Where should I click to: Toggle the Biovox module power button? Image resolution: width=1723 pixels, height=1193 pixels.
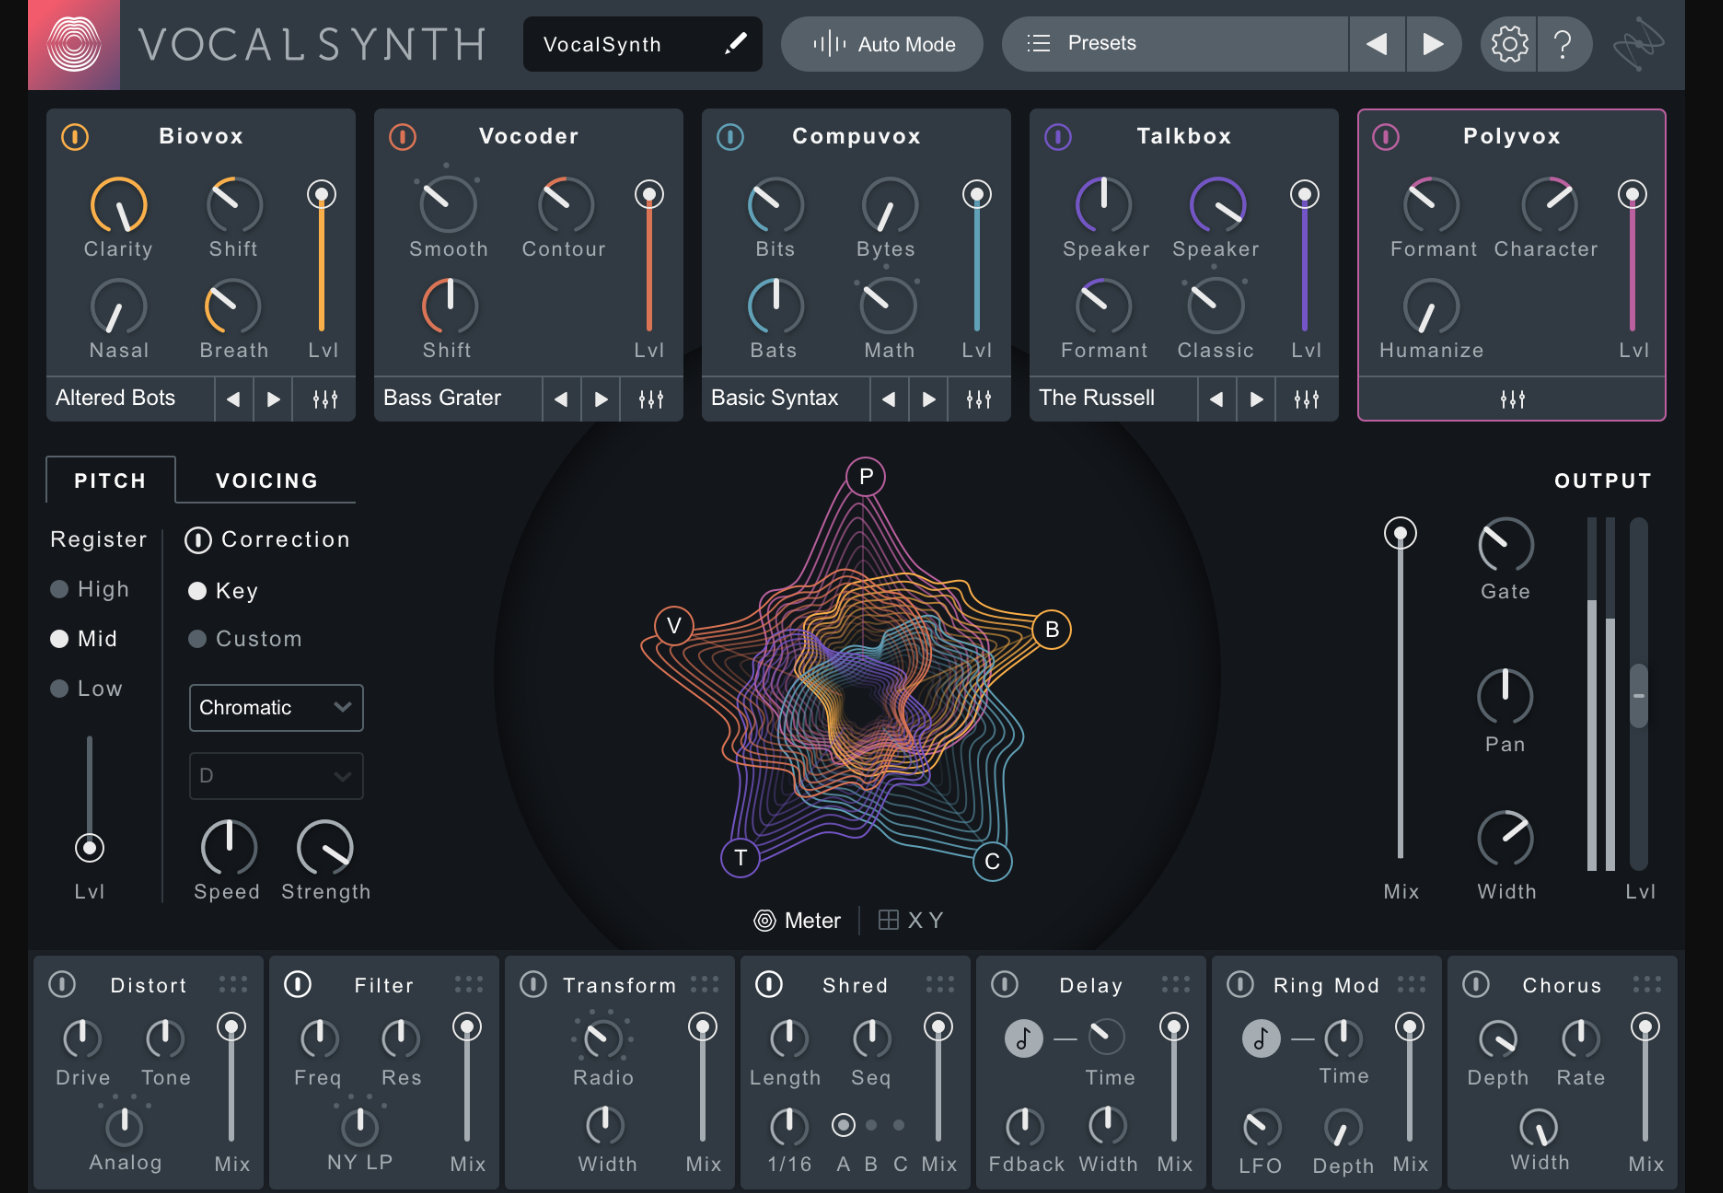75,137
